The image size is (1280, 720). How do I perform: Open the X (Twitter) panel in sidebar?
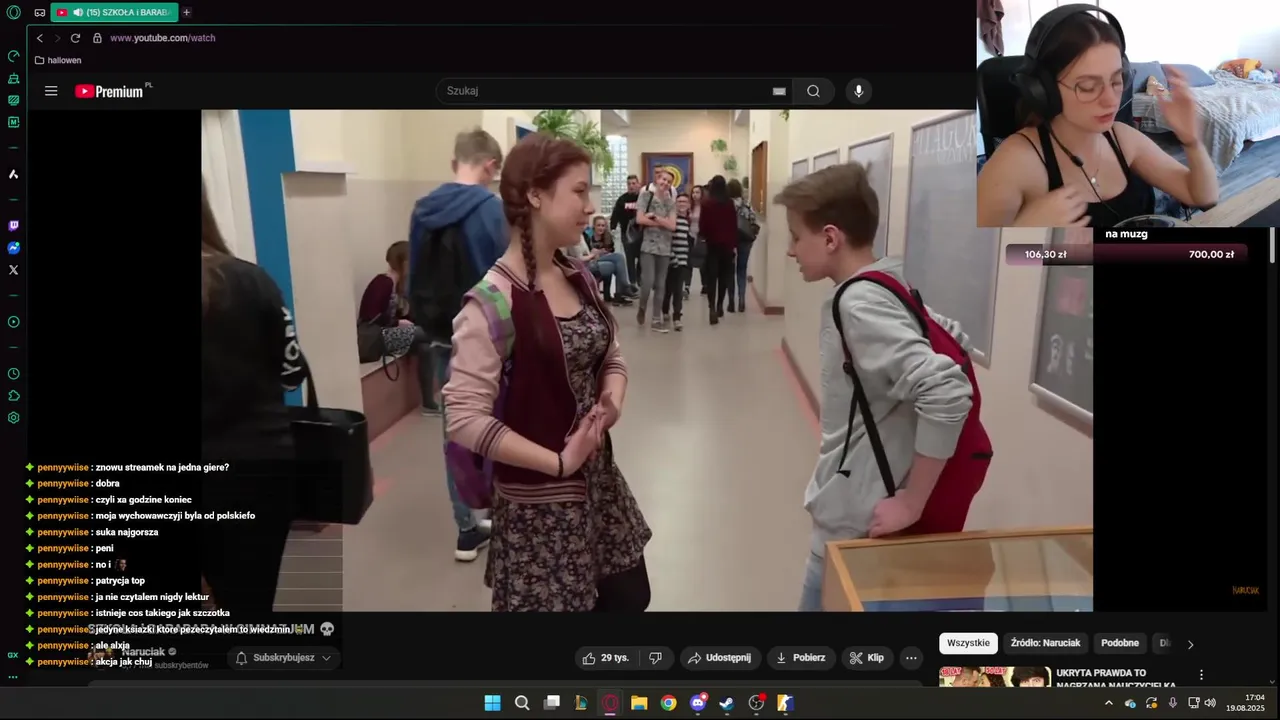[x=13, y=270]
